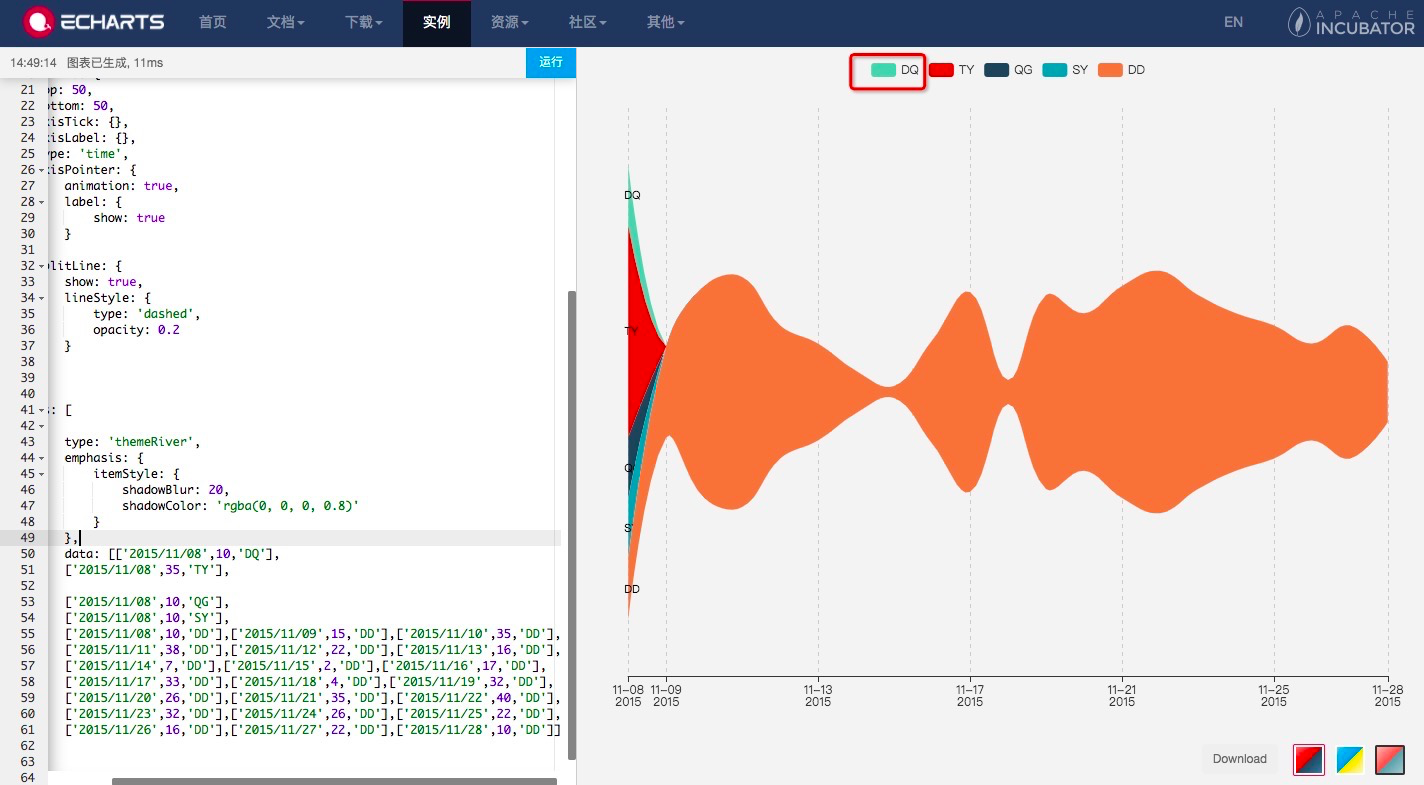
Task: Click the '图表已生成, 11ms' status text
Action: (x=115, y=62)
